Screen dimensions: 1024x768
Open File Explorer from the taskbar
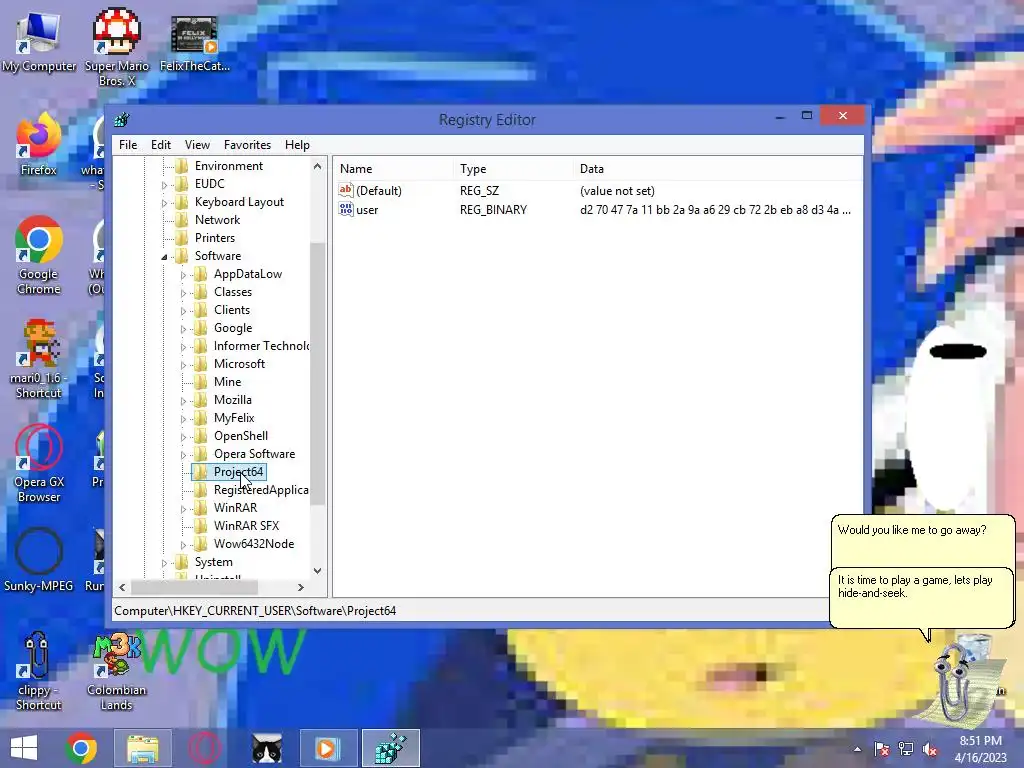[x=143, y=748]
